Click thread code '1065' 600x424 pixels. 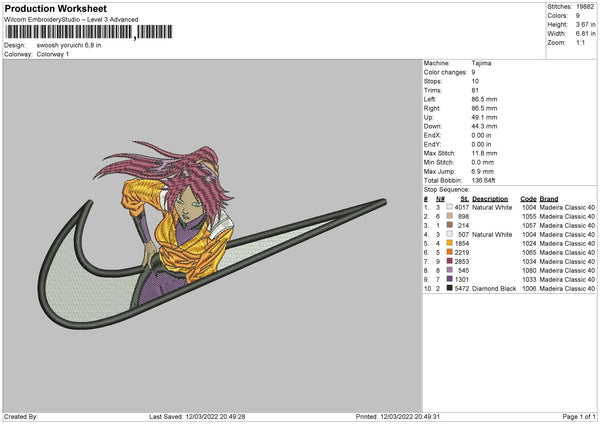coord(529,252)
